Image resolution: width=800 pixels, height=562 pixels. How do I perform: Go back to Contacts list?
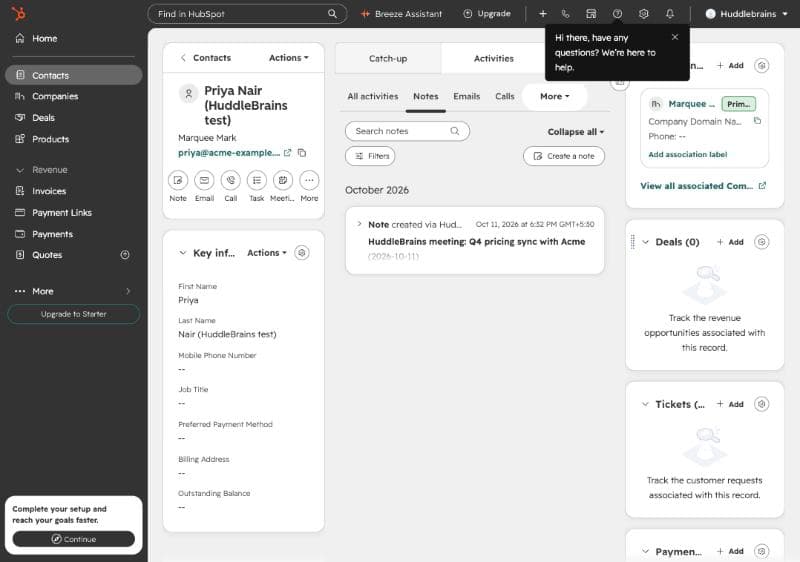206,58
